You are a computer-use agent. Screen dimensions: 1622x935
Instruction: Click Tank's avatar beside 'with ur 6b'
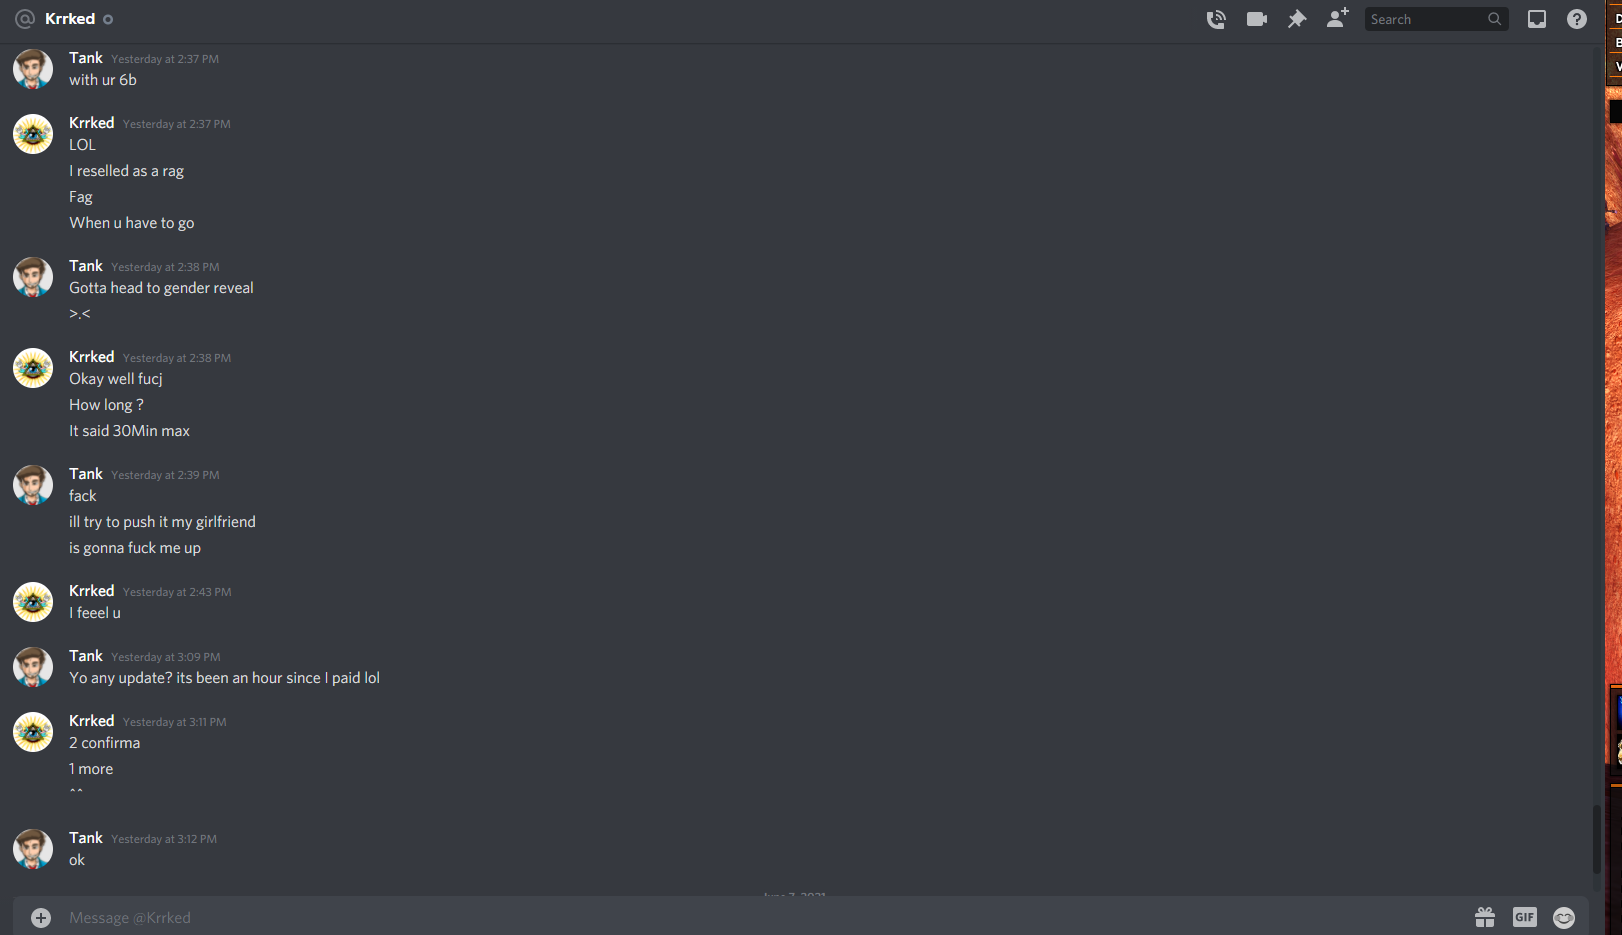tap(33, 69)
